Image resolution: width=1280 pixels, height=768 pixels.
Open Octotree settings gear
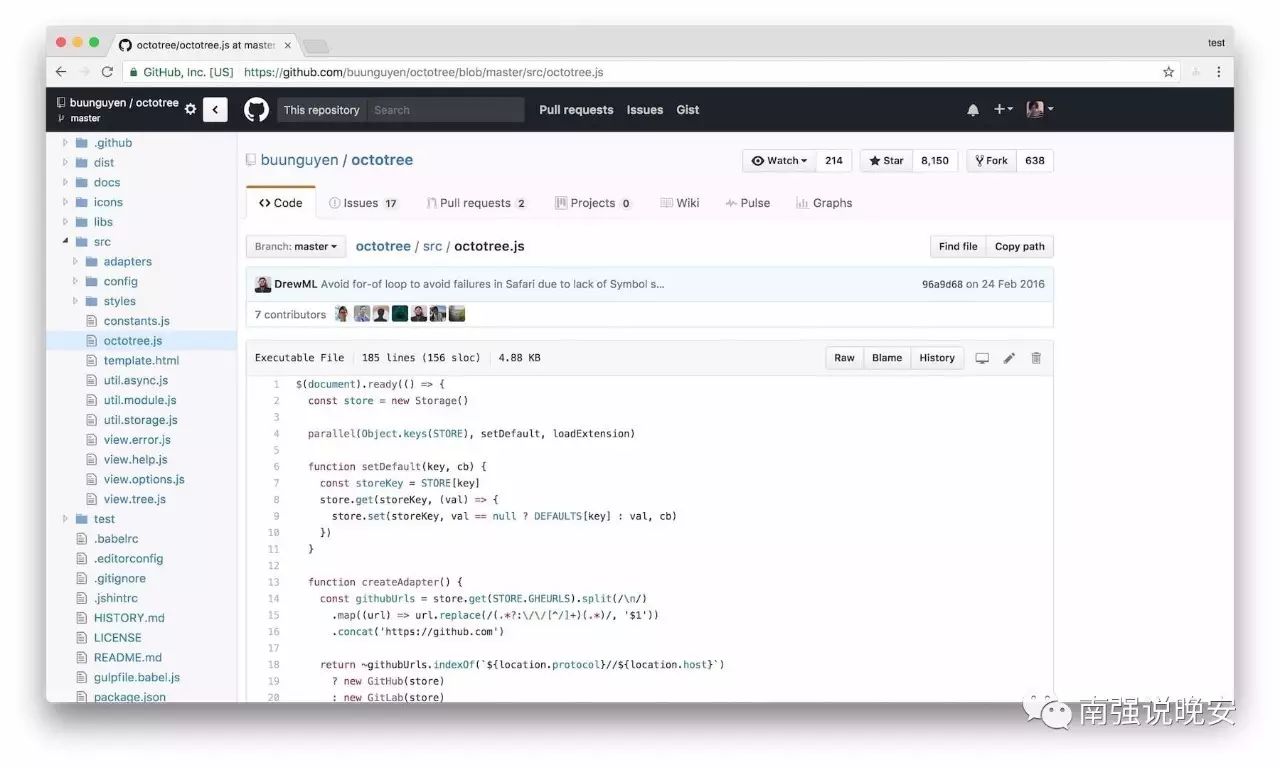pos(190,110)
